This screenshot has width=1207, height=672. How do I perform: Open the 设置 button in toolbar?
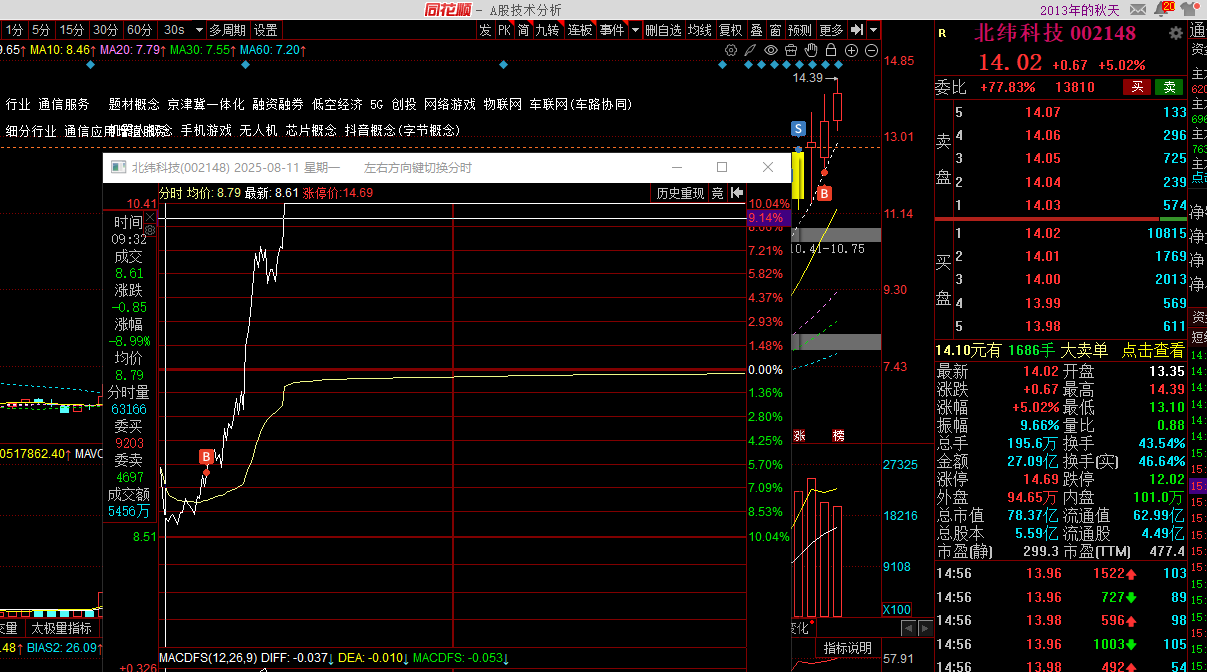(x=265, y=30)
